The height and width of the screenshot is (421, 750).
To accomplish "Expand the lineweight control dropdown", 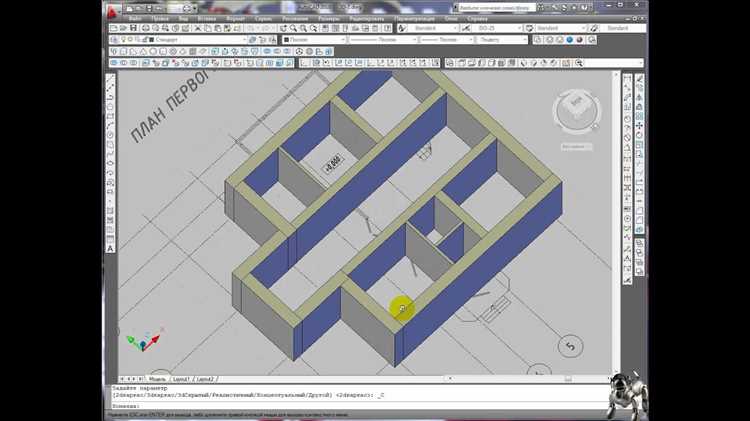I will [x=471, y=40].
